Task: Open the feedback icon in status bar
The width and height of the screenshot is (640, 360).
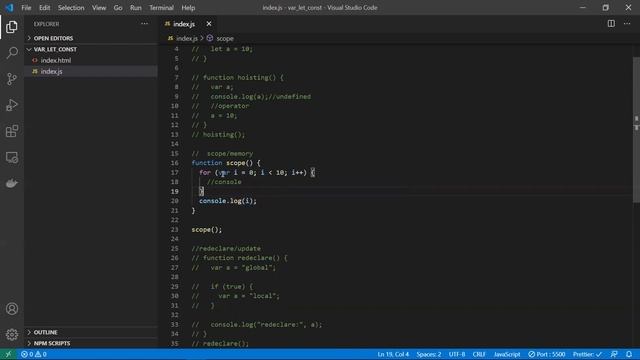Action: point(614,354)
